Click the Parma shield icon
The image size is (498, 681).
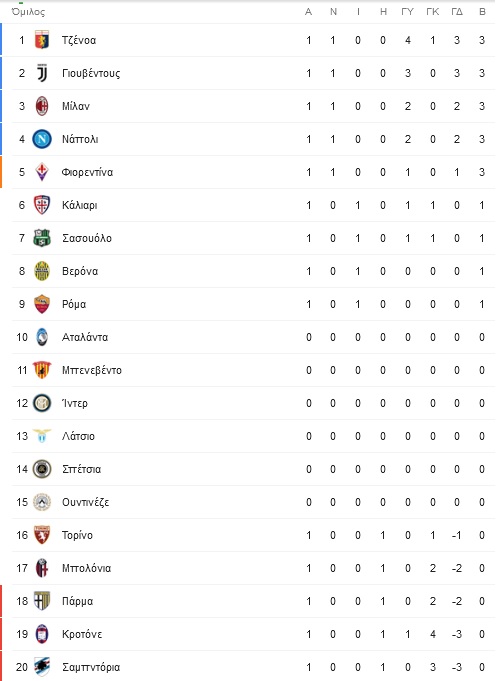coord(42,601)
